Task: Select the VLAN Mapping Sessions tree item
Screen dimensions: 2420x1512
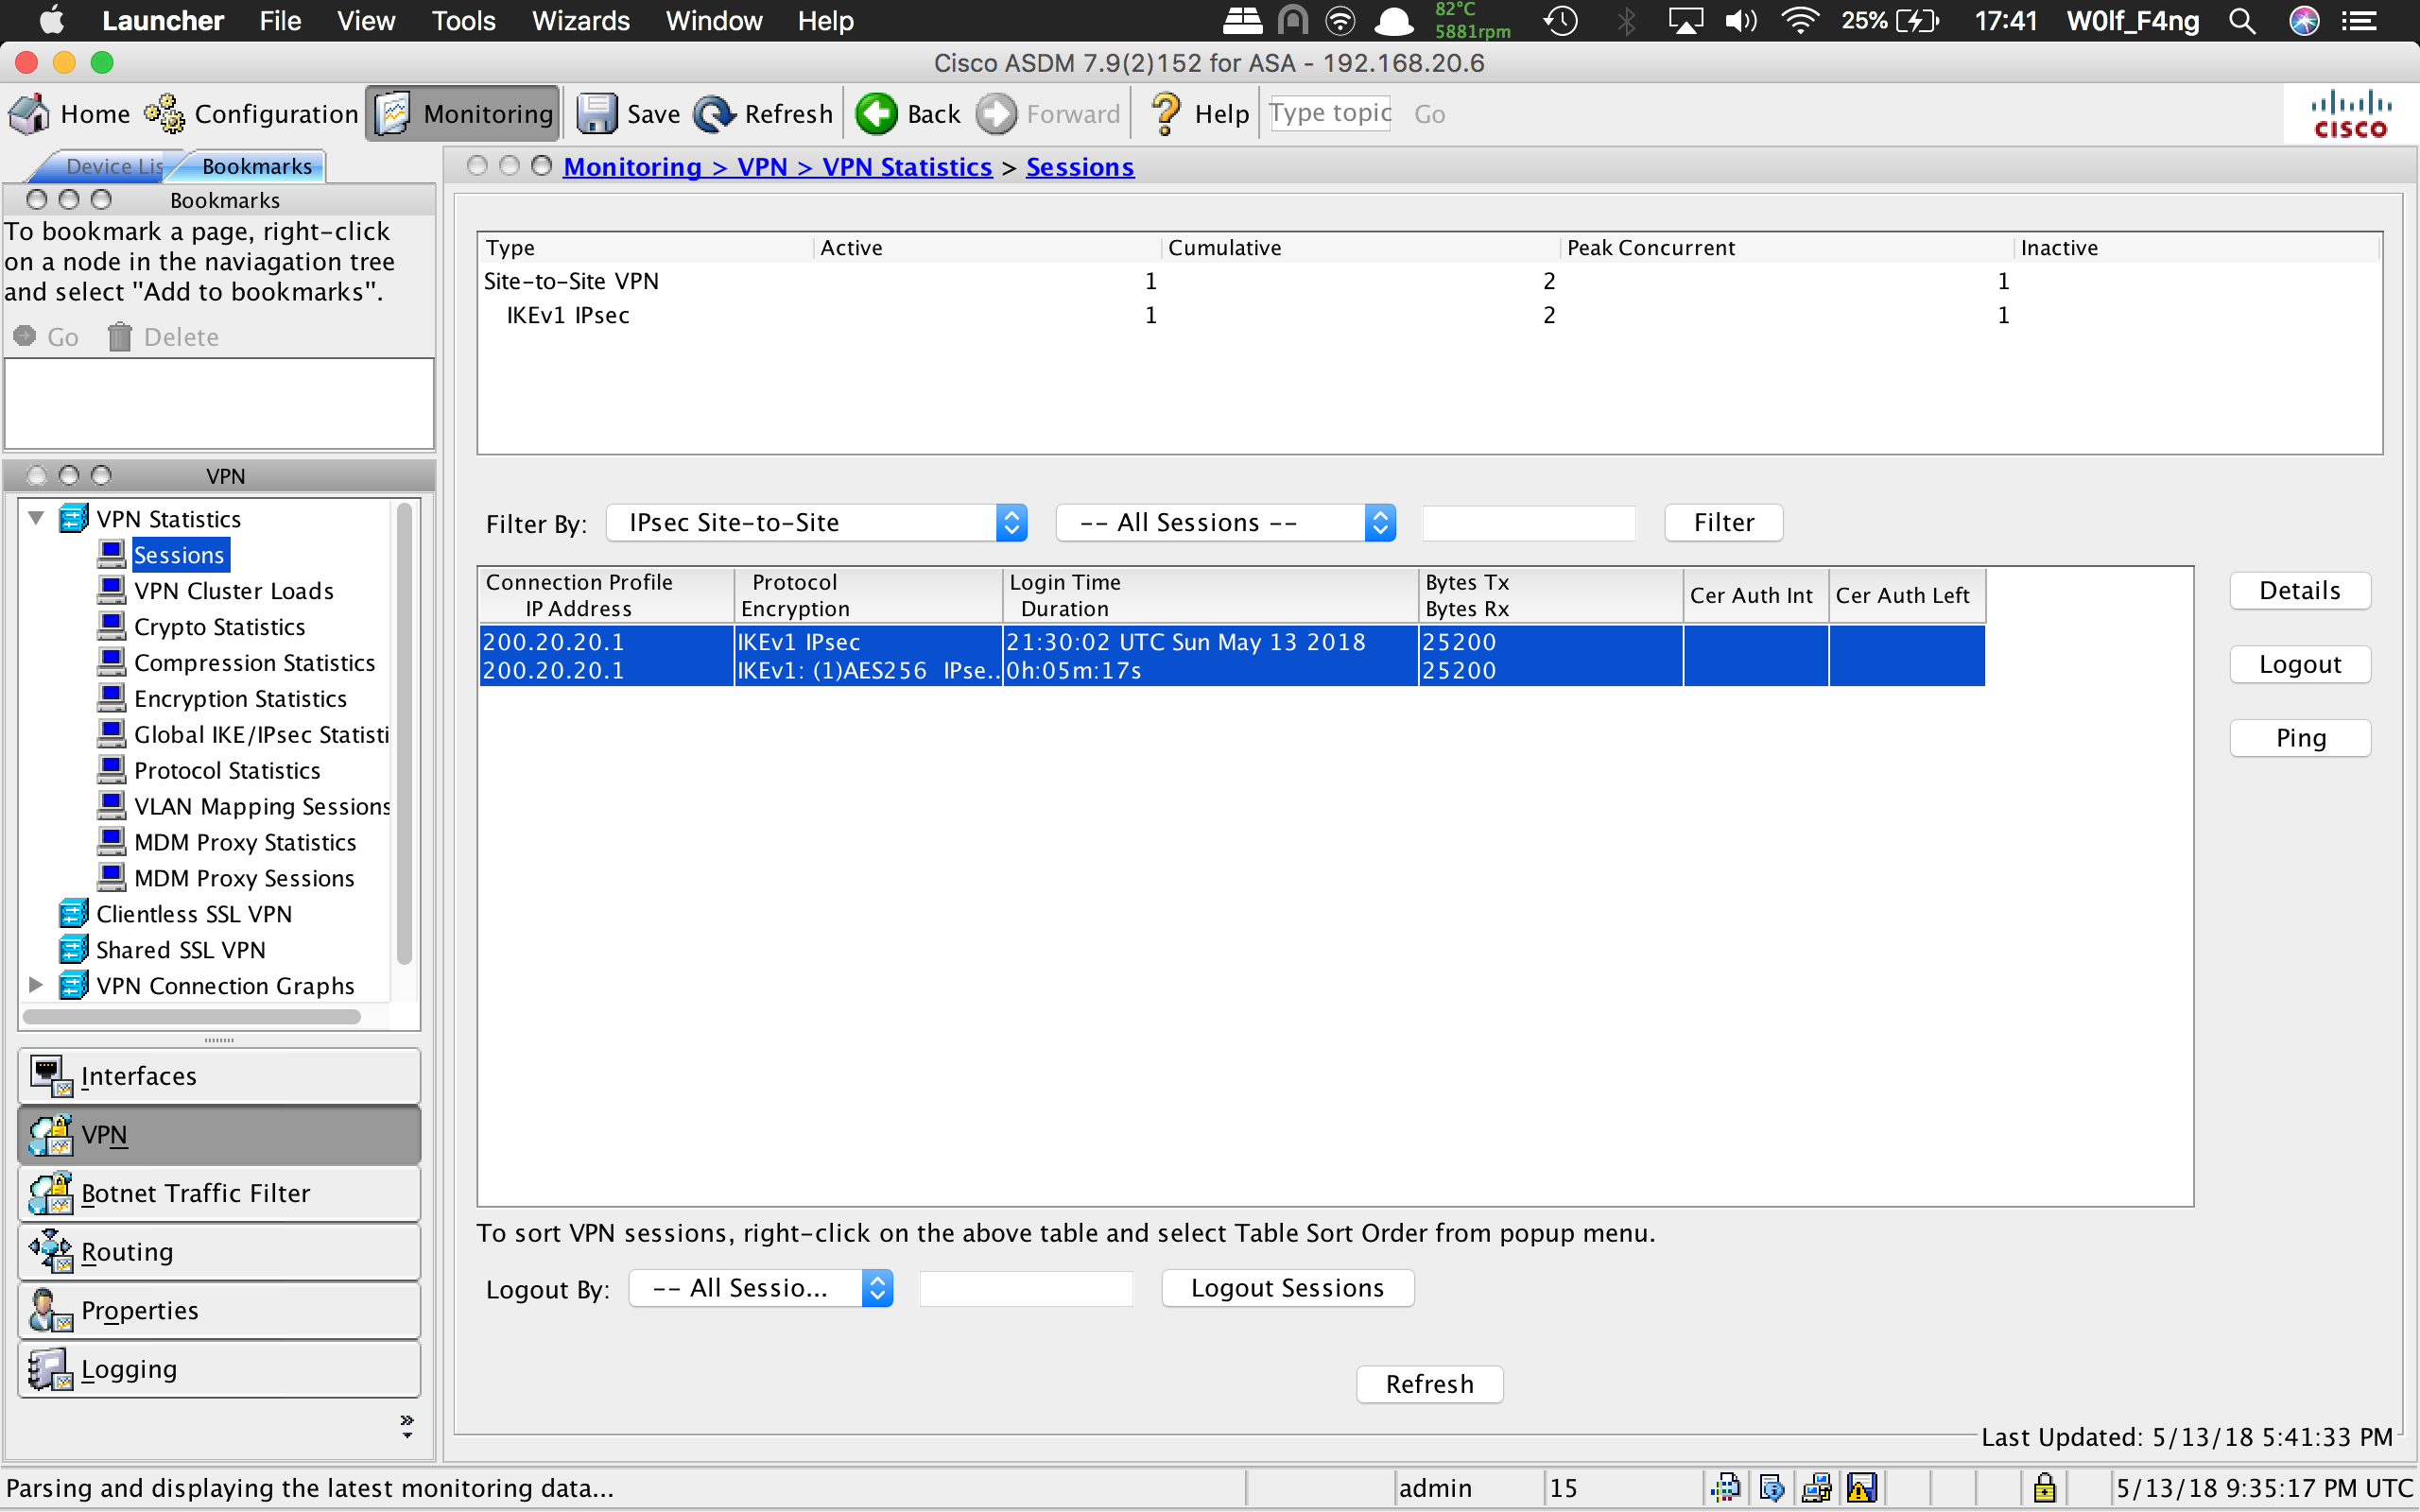Action: (x=262, y=806)
